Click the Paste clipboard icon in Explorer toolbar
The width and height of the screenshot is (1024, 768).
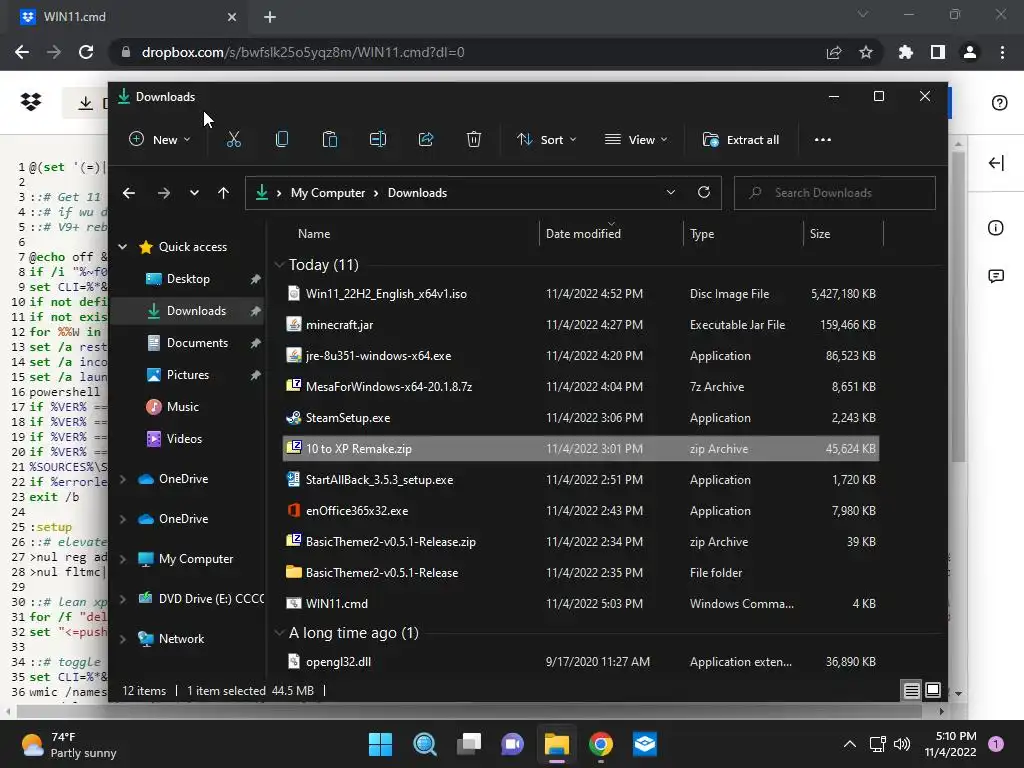click(330, 139)
